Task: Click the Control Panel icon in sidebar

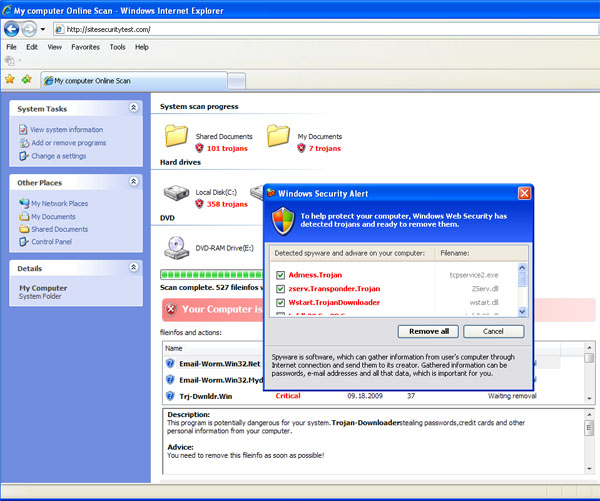Action: (24, 242)
